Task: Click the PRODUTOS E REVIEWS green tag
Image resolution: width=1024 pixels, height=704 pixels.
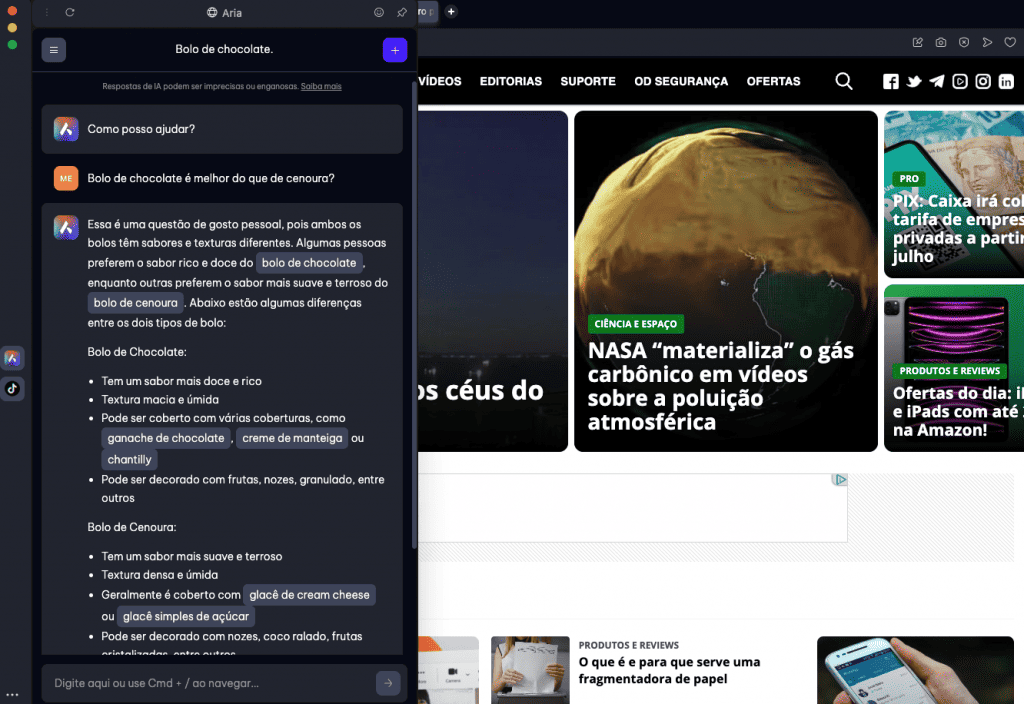Action: coord(950,371)
